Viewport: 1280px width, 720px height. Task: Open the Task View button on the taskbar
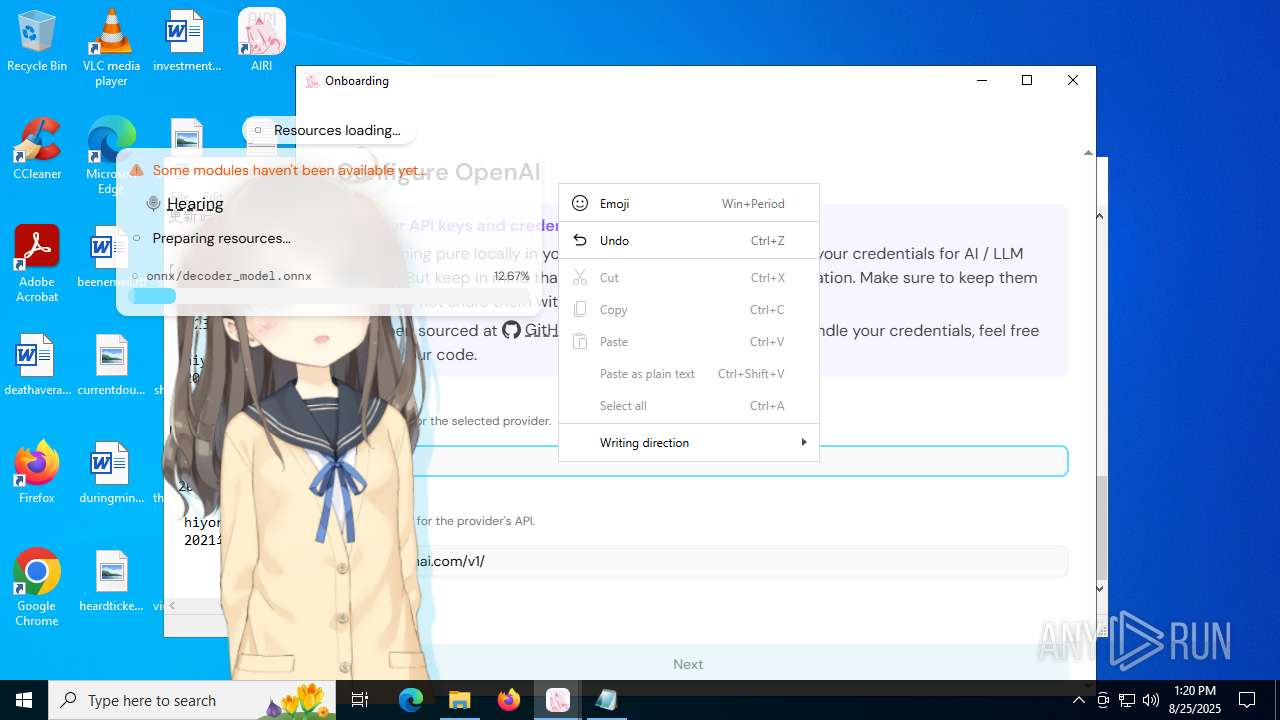tap(360, 700)
